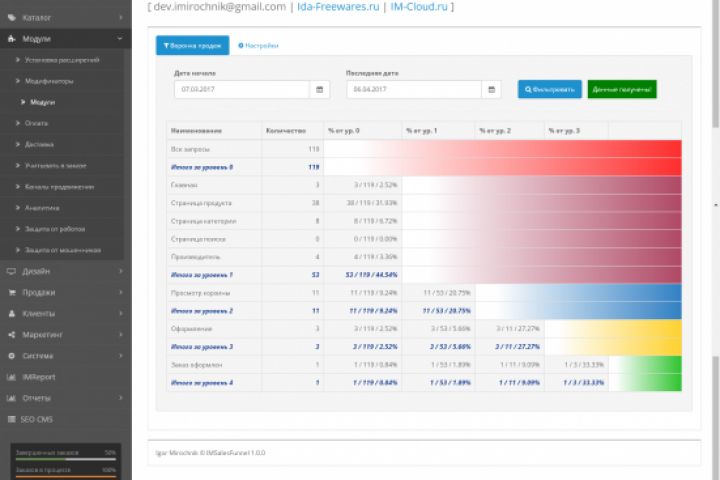This screenshot has width=720, height=480.
Task: Expand the Отчеты menu chevron
Action: pyautogui.click(x=121, y=398)
